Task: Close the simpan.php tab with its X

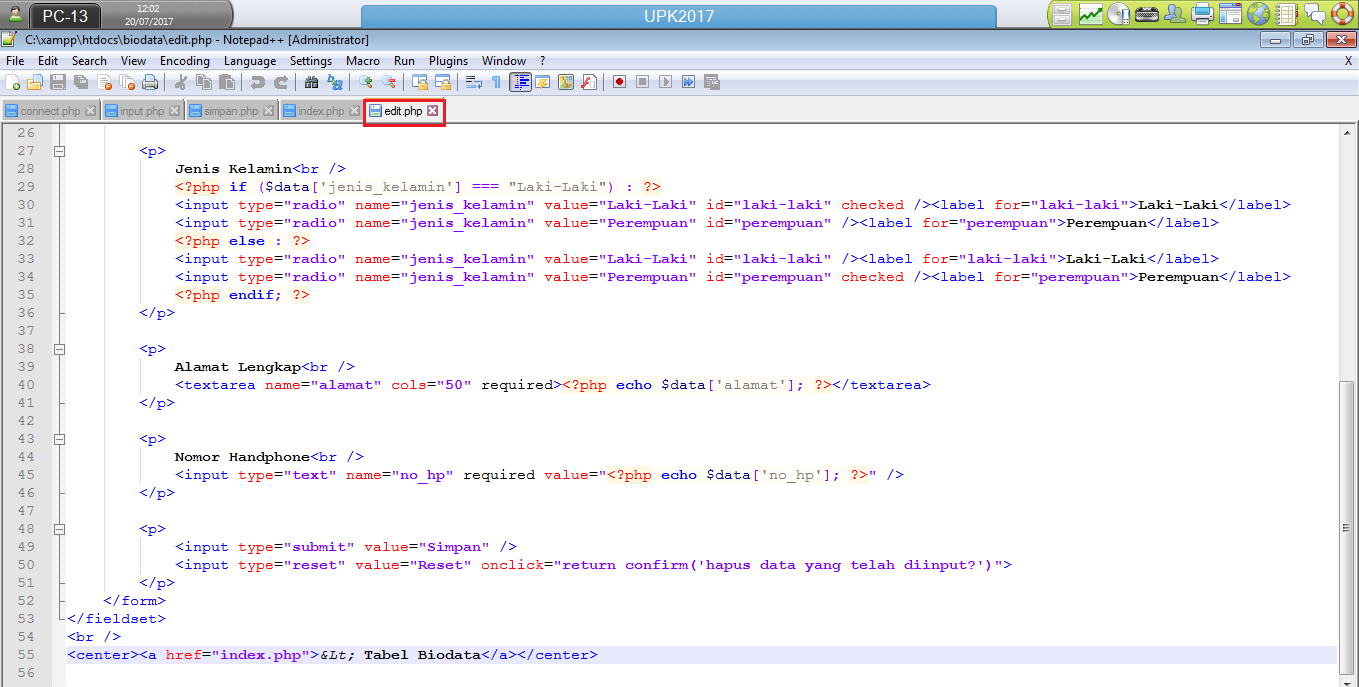Action: (268, 112)
